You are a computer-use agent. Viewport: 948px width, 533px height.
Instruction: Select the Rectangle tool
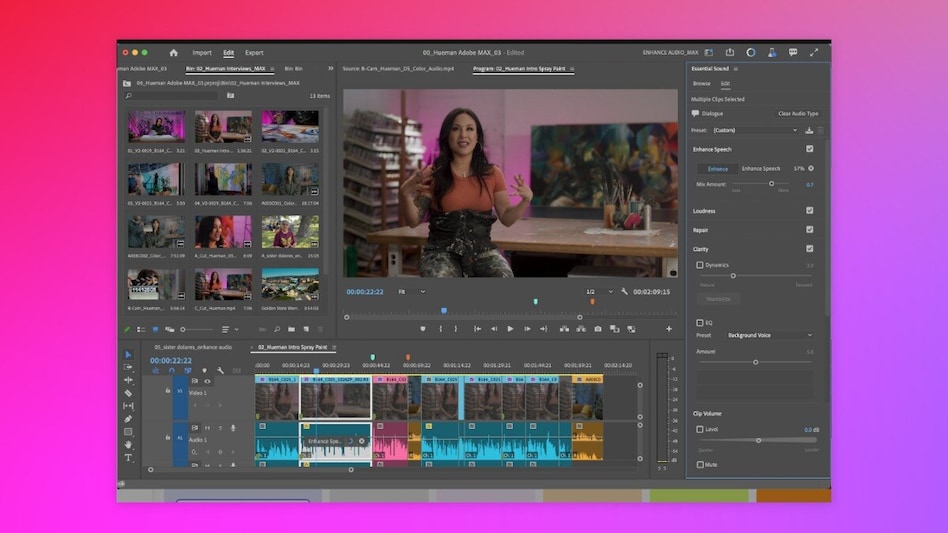(128, 432)
